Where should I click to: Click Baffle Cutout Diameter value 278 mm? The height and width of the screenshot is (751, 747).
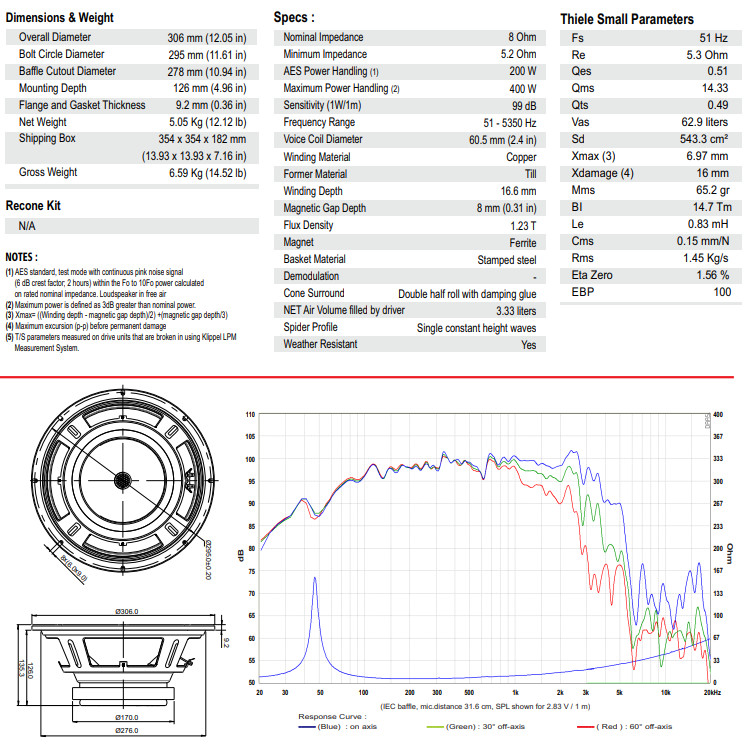(207, 72)
